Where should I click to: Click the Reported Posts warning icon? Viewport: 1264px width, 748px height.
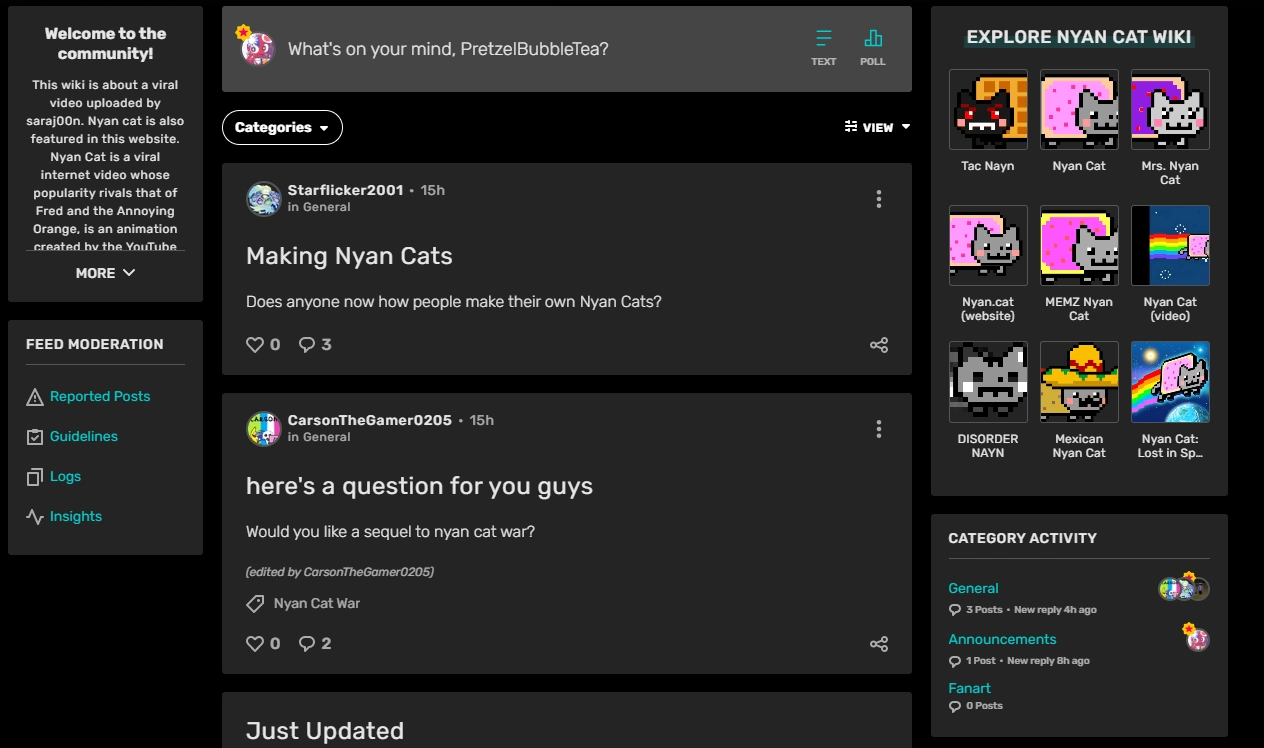(x=35, y=397)
